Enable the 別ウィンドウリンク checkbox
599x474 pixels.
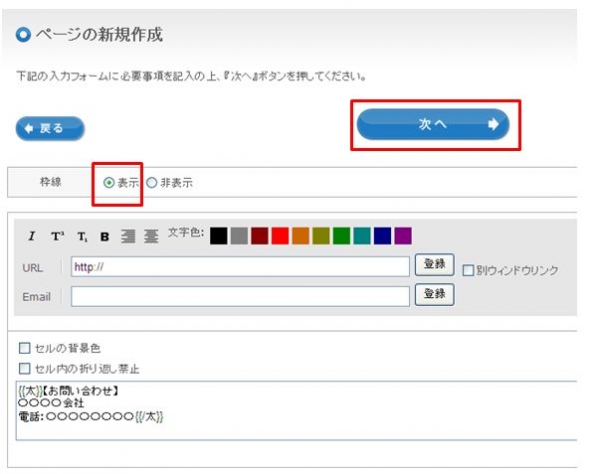(x=468, y=270)
